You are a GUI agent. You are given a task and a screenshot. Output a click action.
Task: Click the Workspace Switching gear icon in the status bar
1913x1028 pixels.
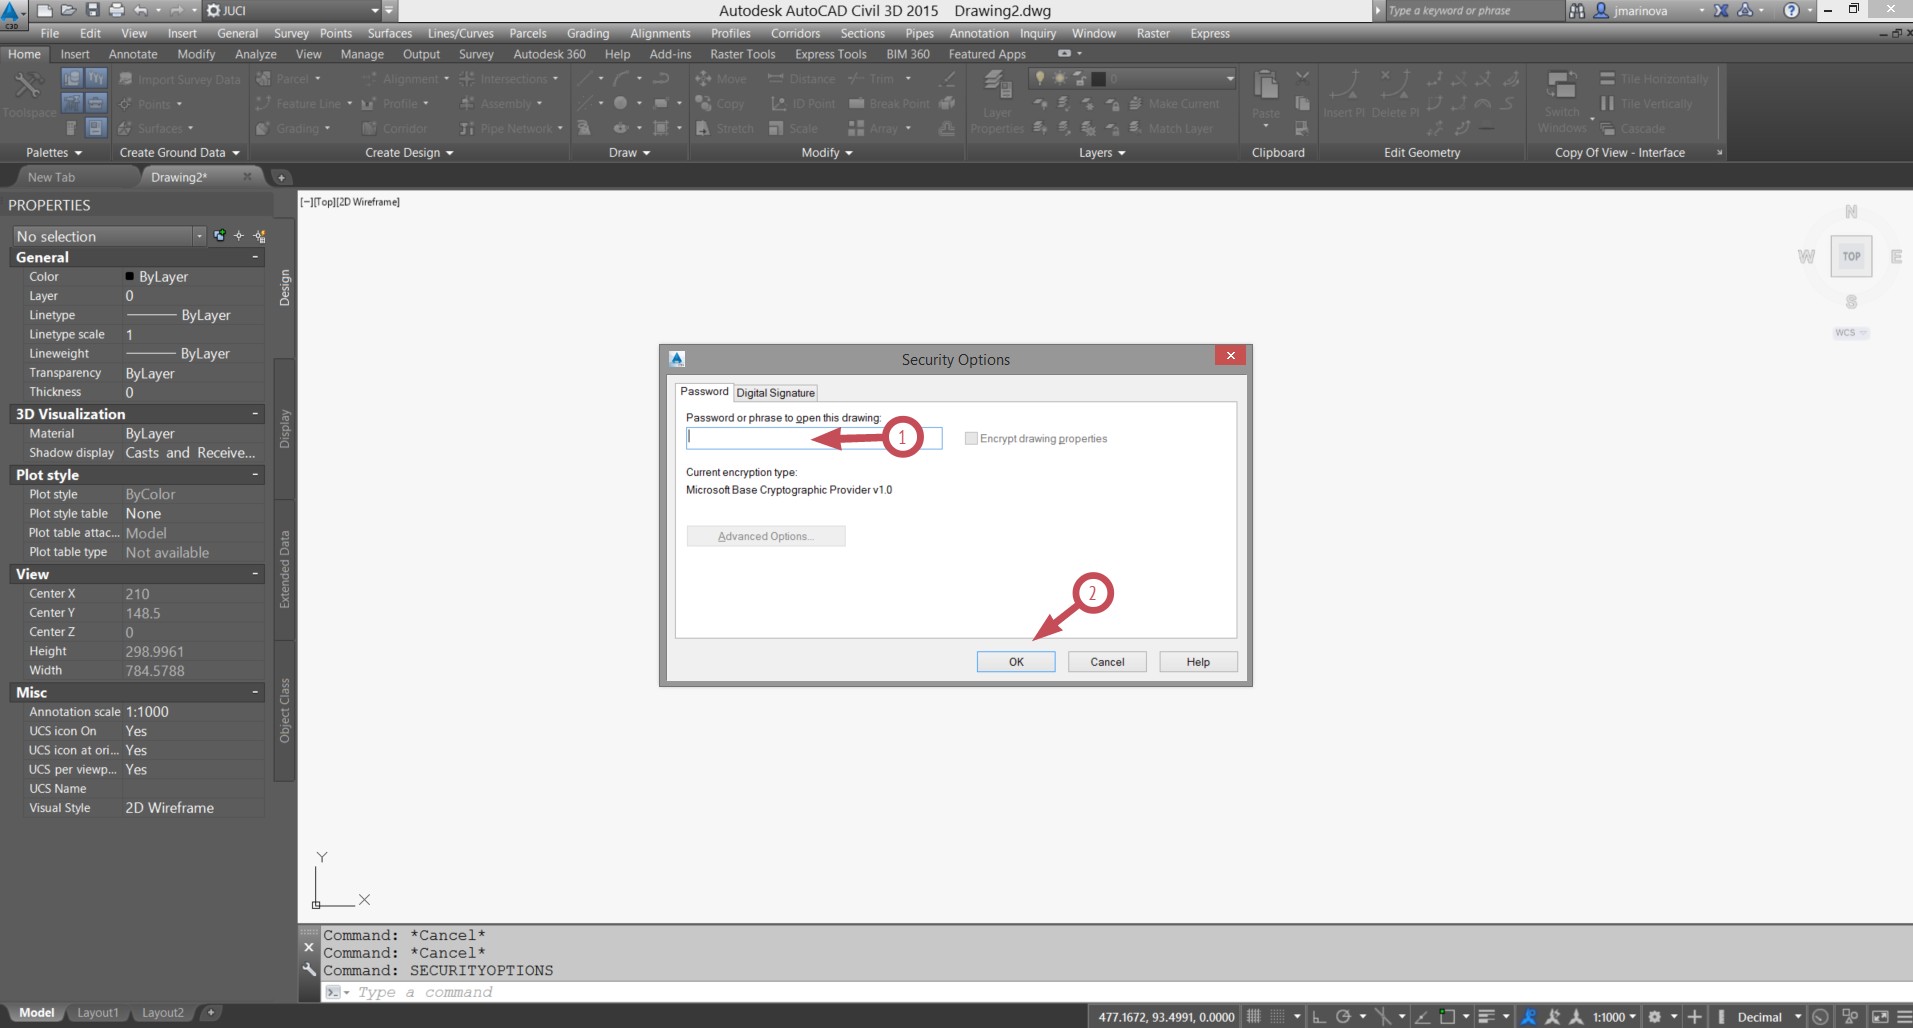tap(1655, 1017)
